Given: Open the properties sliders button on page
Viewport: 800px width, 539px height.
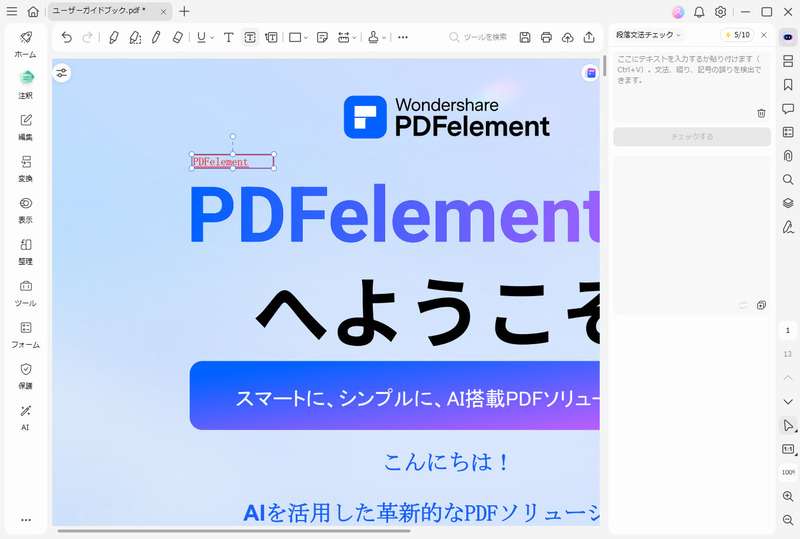Looking at the screenshot, I should click(x=62, y=73).
